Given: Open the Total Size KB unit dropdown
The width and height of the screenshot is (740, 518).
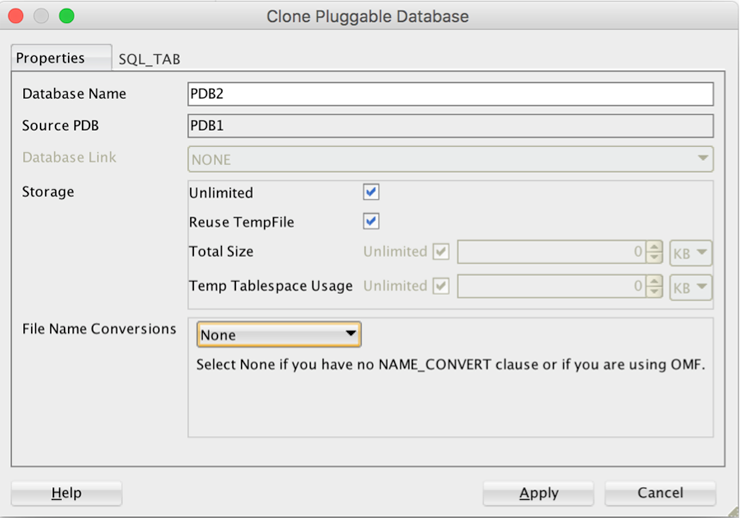Looking at the screenshot, I should (x=691, y=253).
